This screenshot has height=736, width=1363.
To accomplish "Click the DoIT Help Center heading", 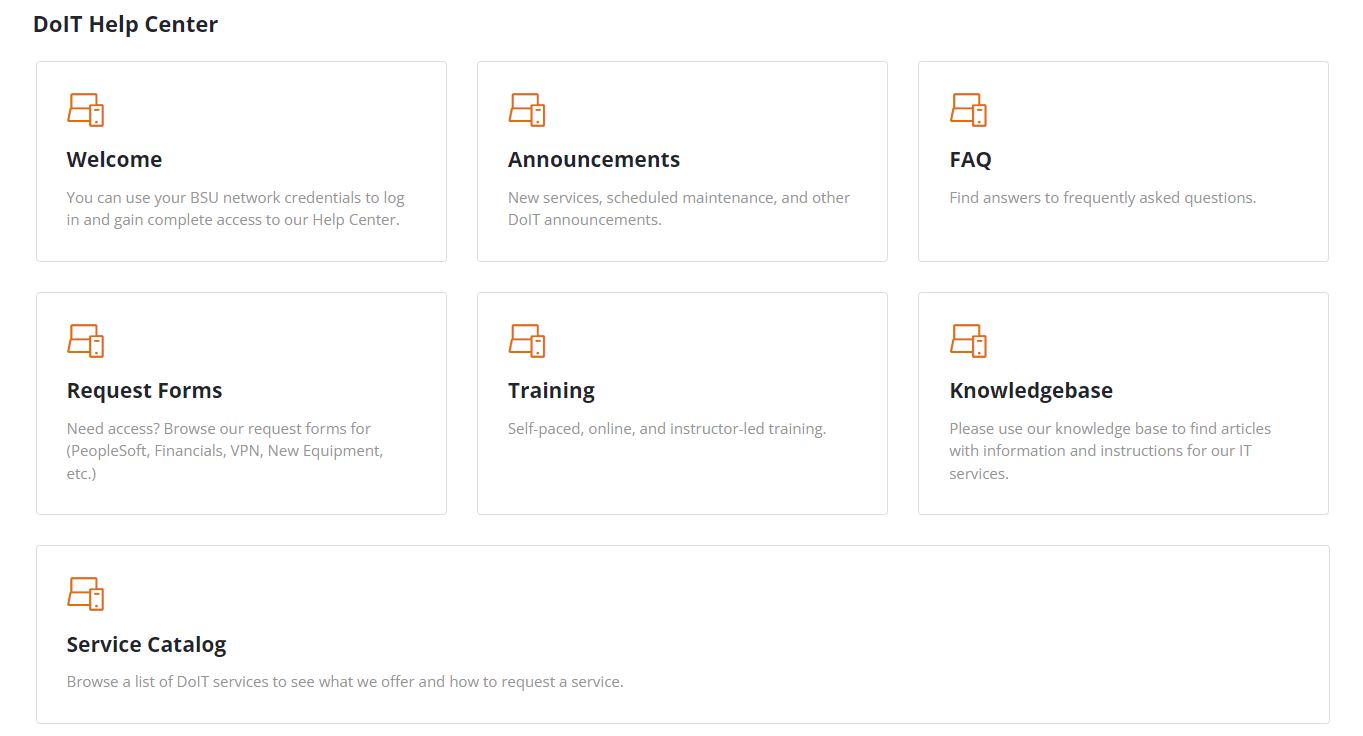I will point(125,24).
